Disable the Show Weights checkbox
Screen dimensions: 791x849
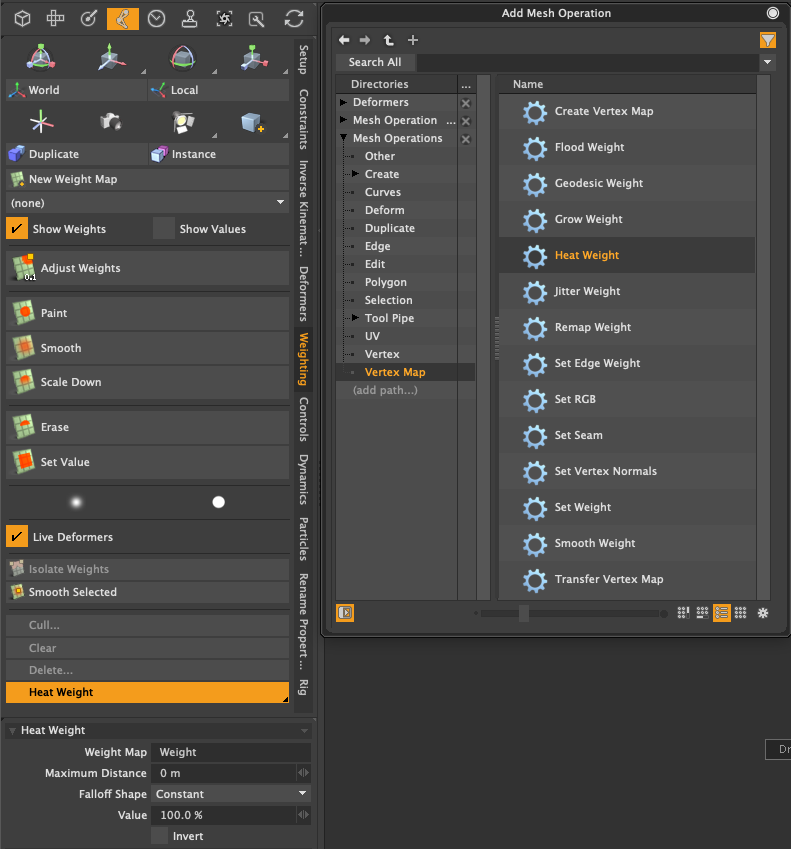(17, 229)
